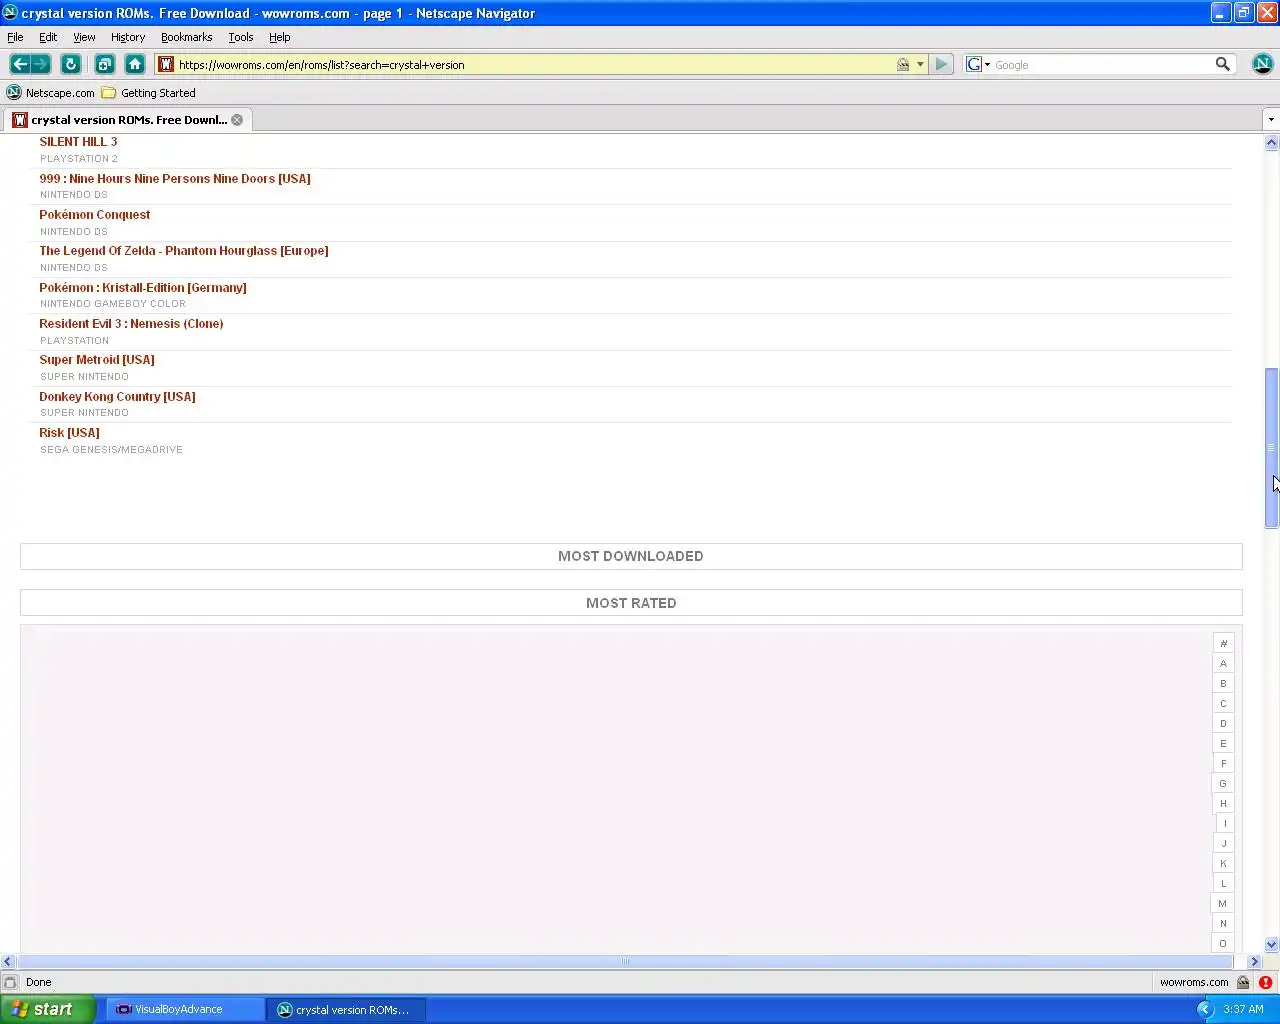
Task: Open 999: Nine Hours Nine Persons link
Action: click(175, 179)
